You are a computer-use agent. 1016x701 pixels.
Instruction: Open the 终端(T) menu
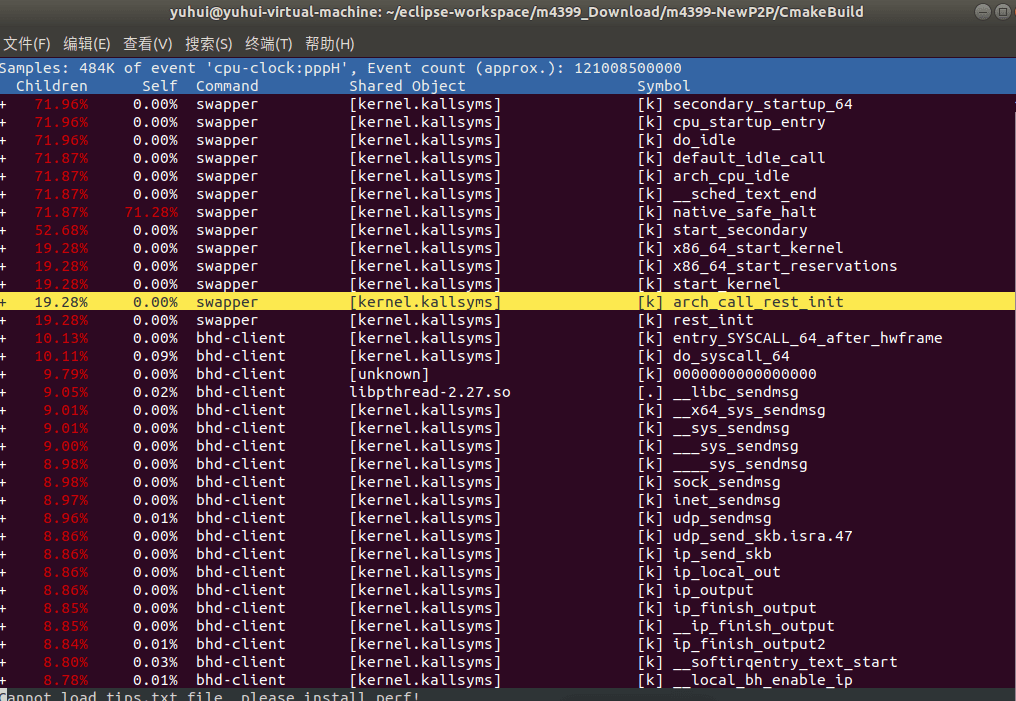pos(269,44)
